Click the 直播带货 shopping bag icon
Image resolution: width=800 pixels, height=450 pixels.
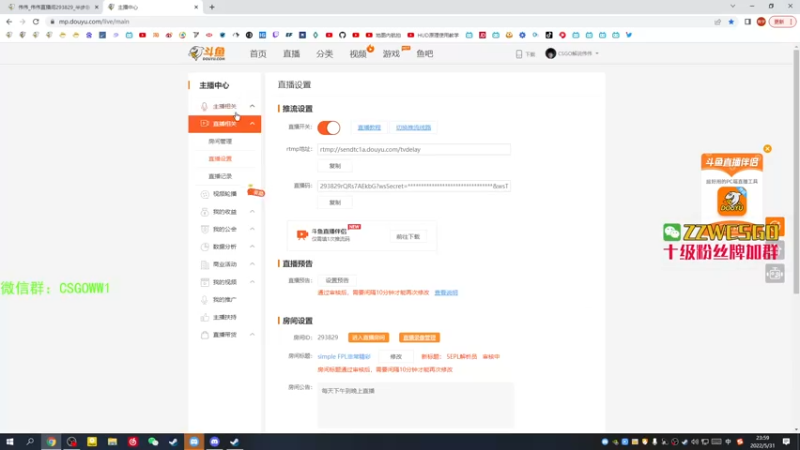pyautogui.click(x=204, y=335)
